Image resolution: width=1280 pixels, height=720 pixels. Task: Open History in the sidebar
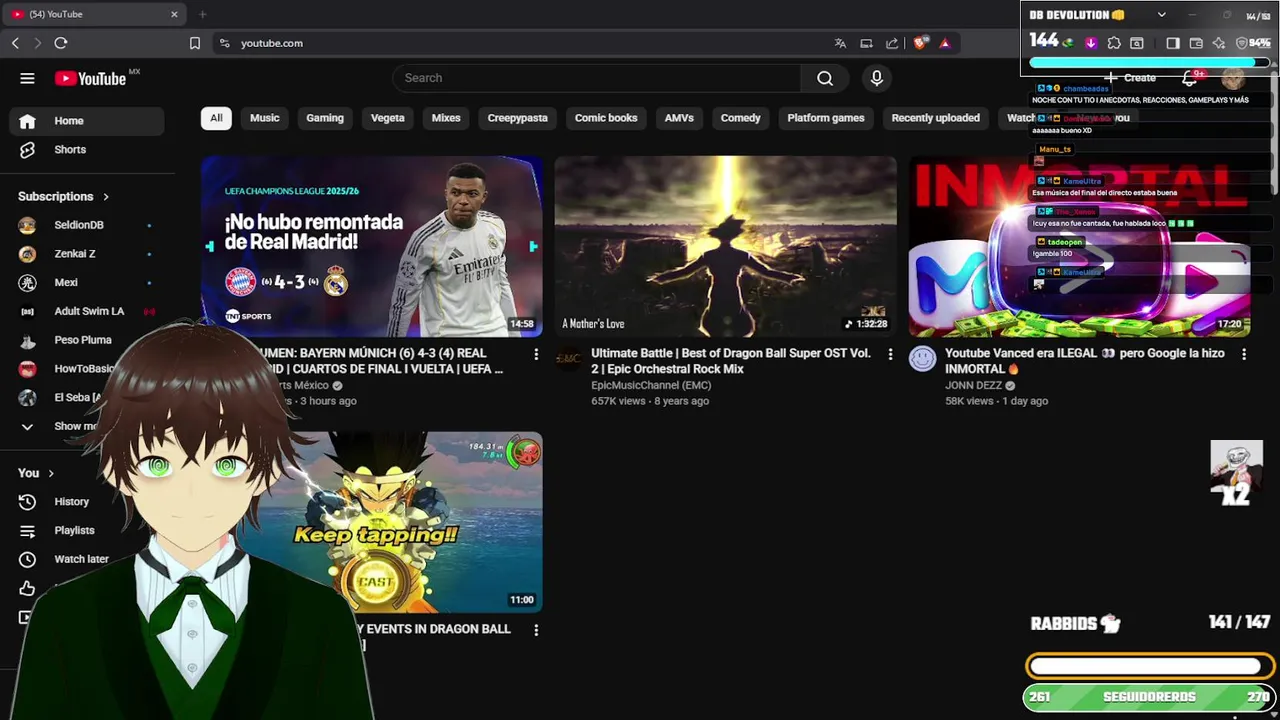(71, 502)
